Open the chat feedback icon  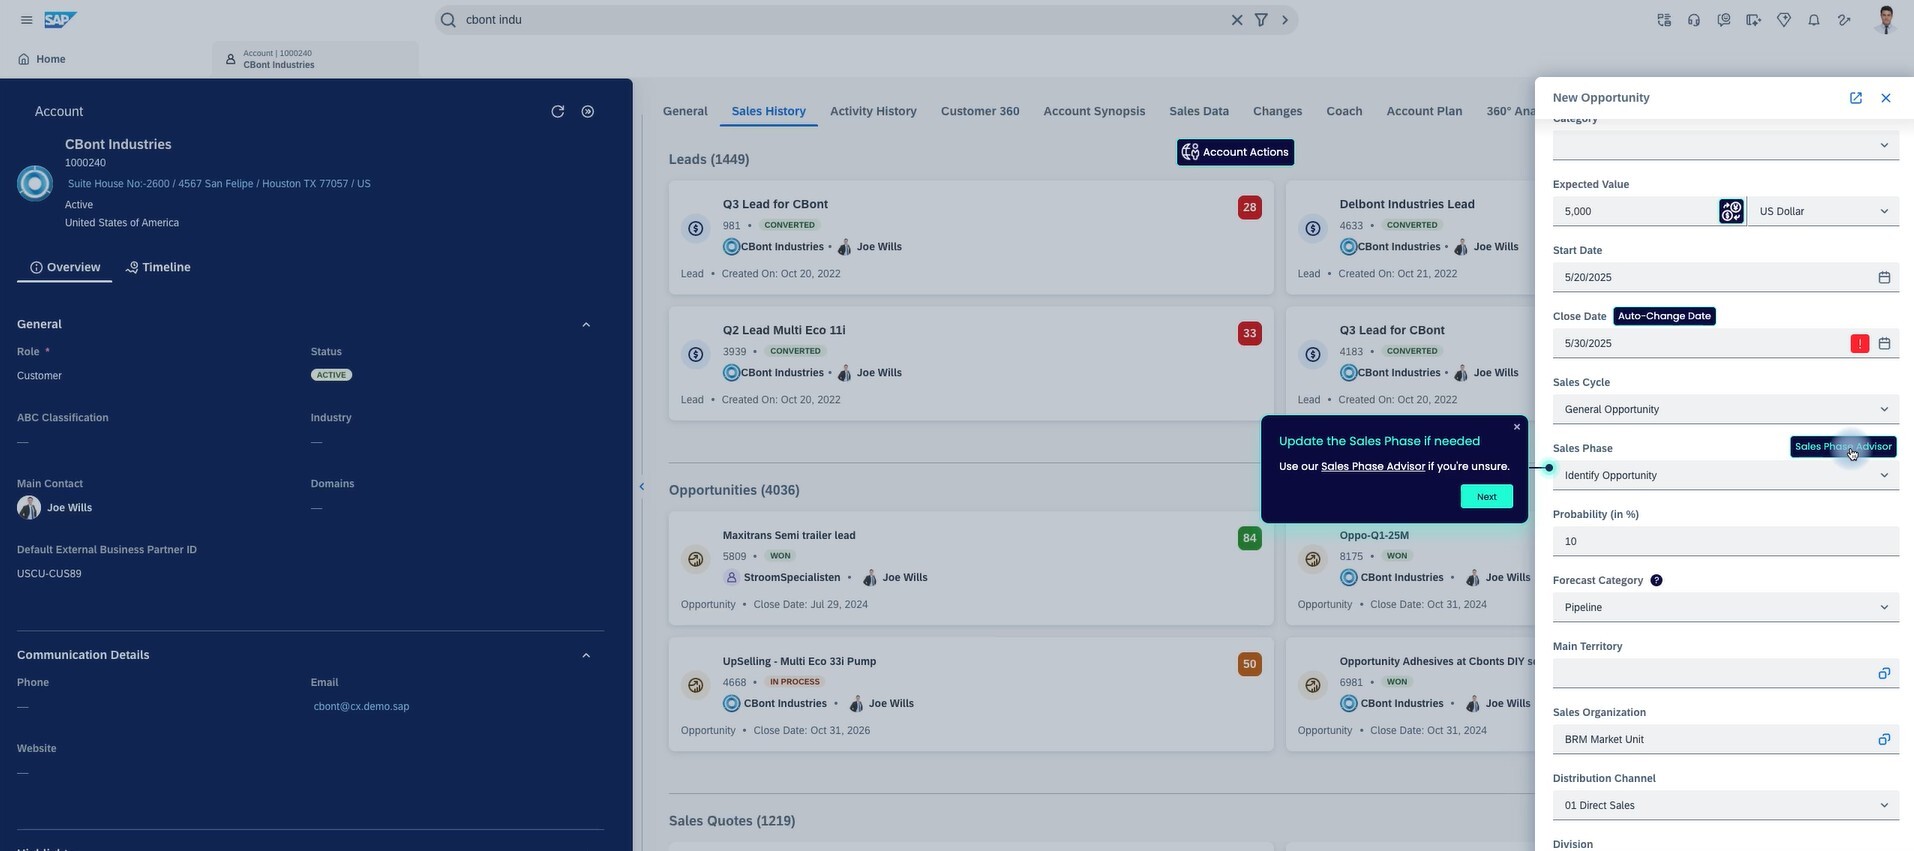[1724, 20]
